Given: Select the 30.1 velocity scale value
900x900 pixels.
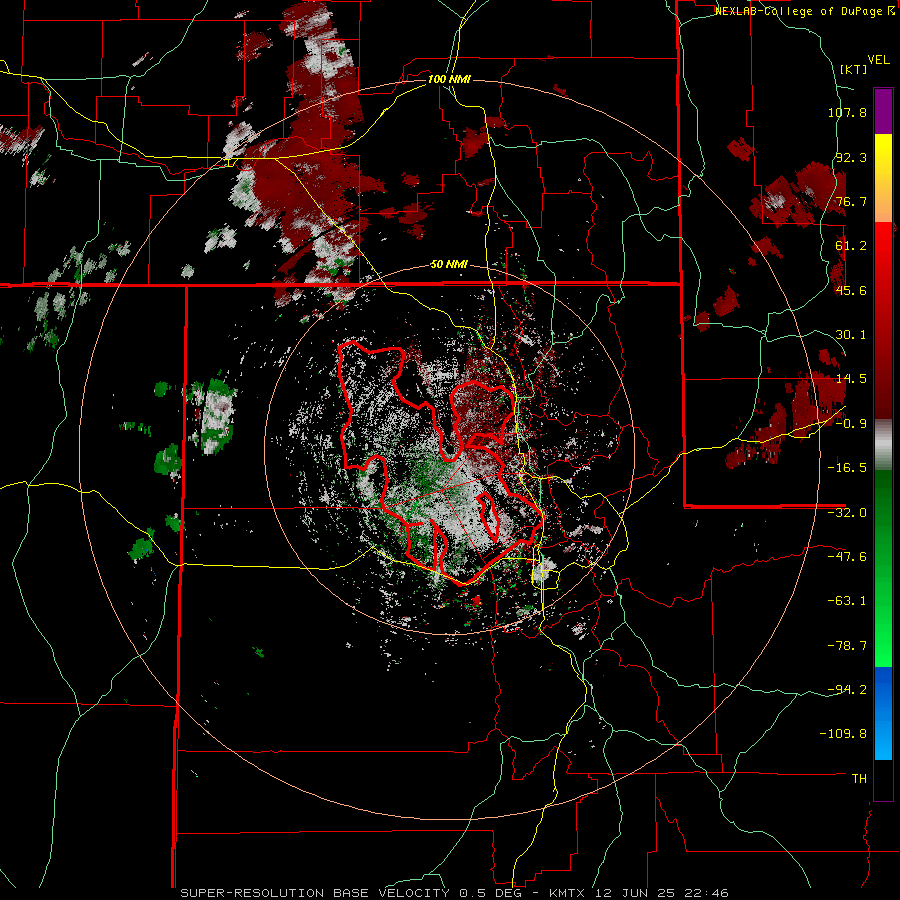Looking at the screenshot, I should pyautogui.click(x=851, y=335).
